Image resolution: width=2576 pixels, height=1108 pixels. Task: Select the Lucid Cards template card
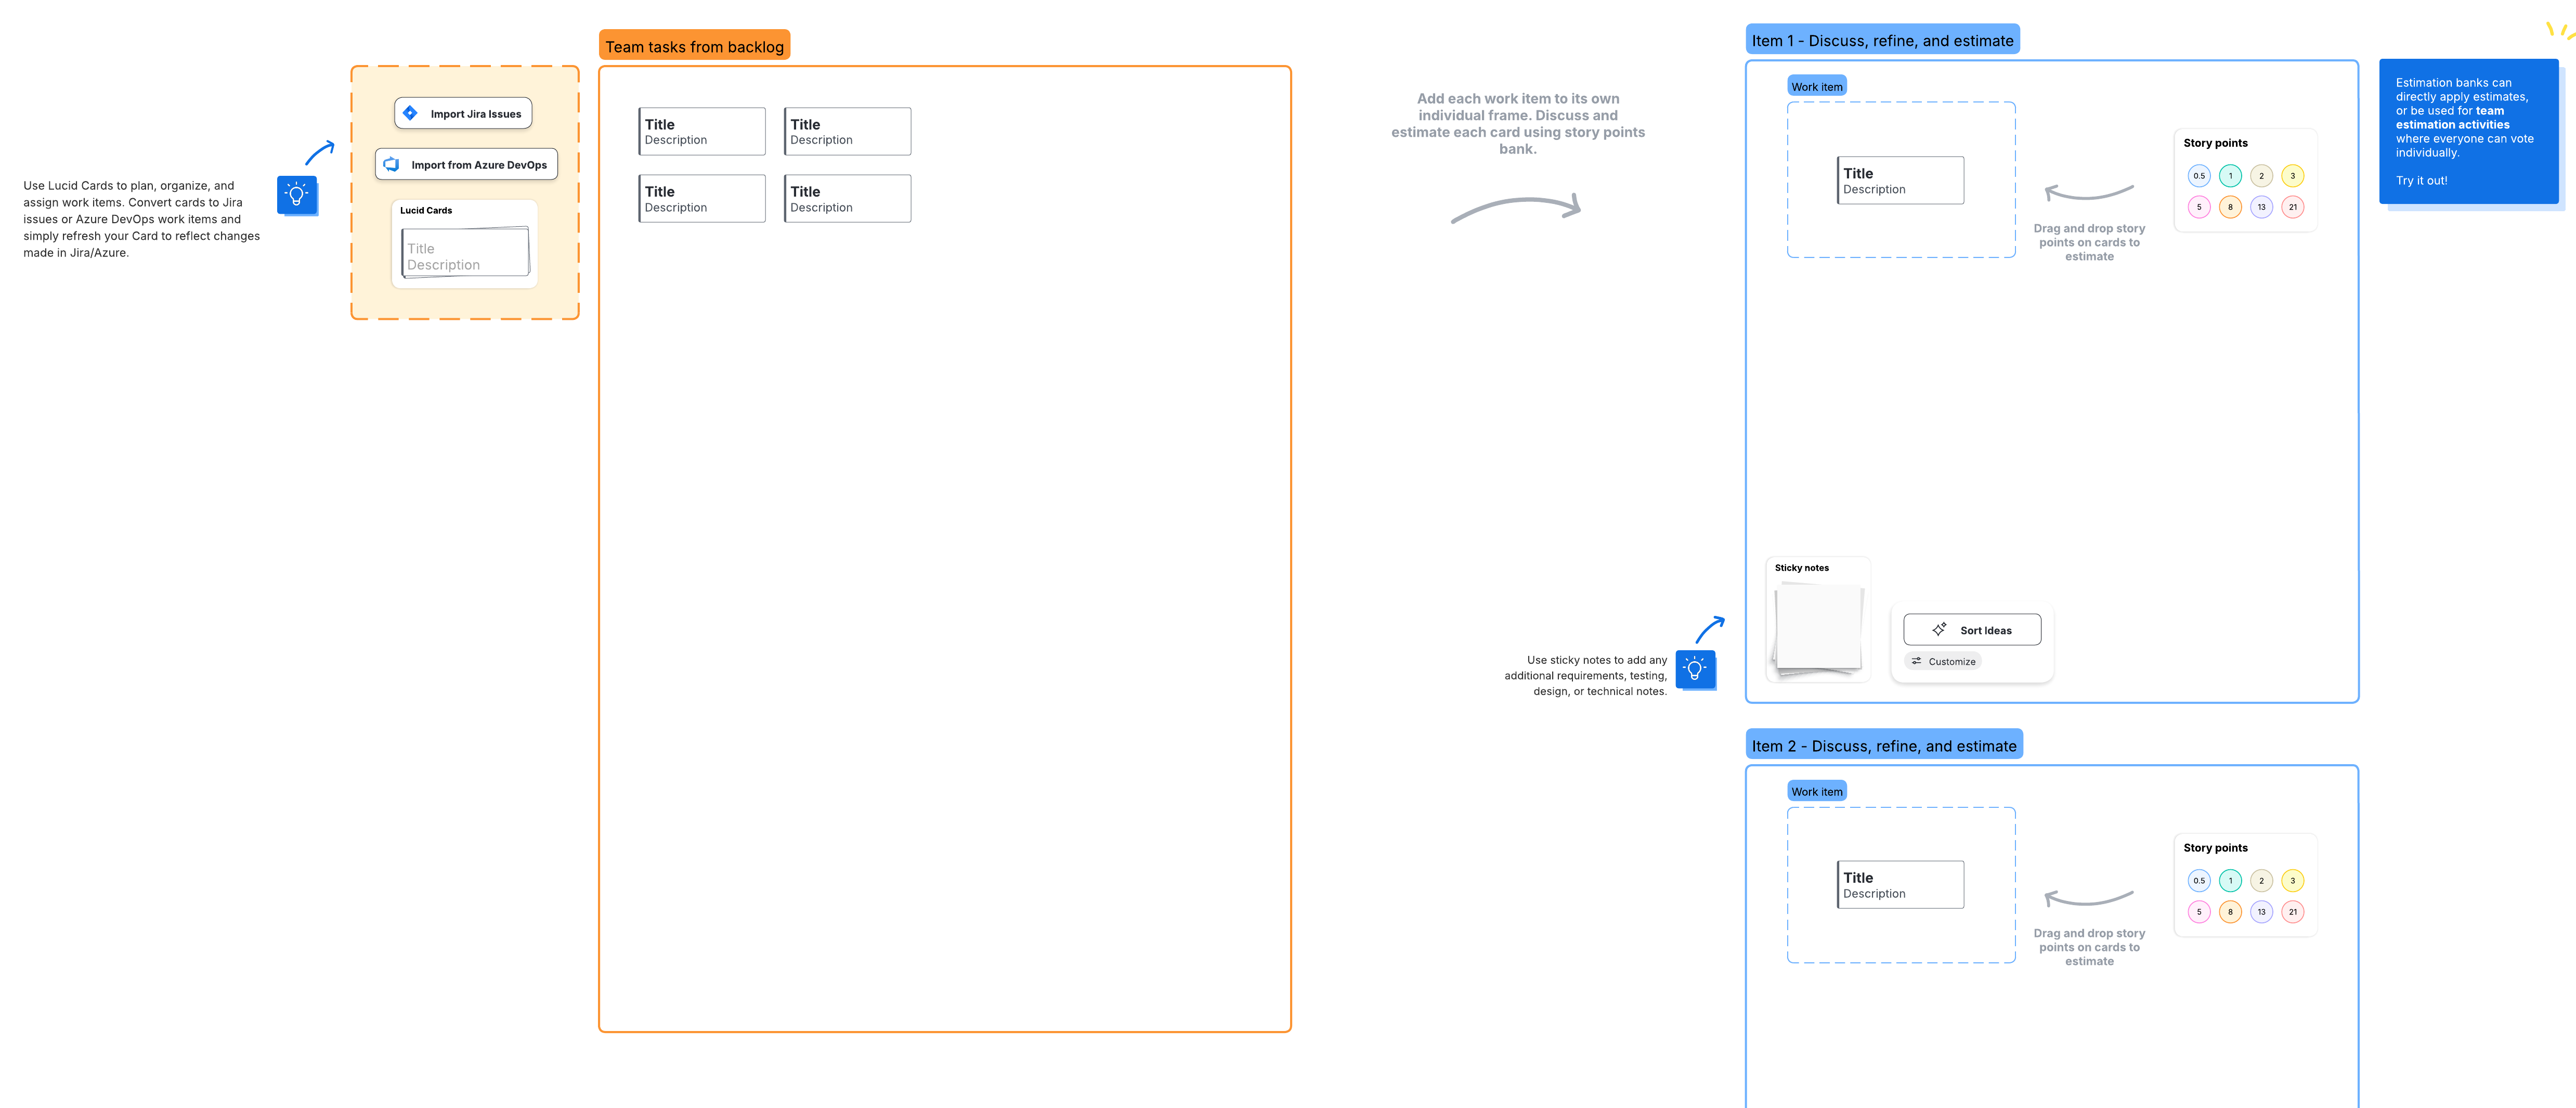click(465, 253)
